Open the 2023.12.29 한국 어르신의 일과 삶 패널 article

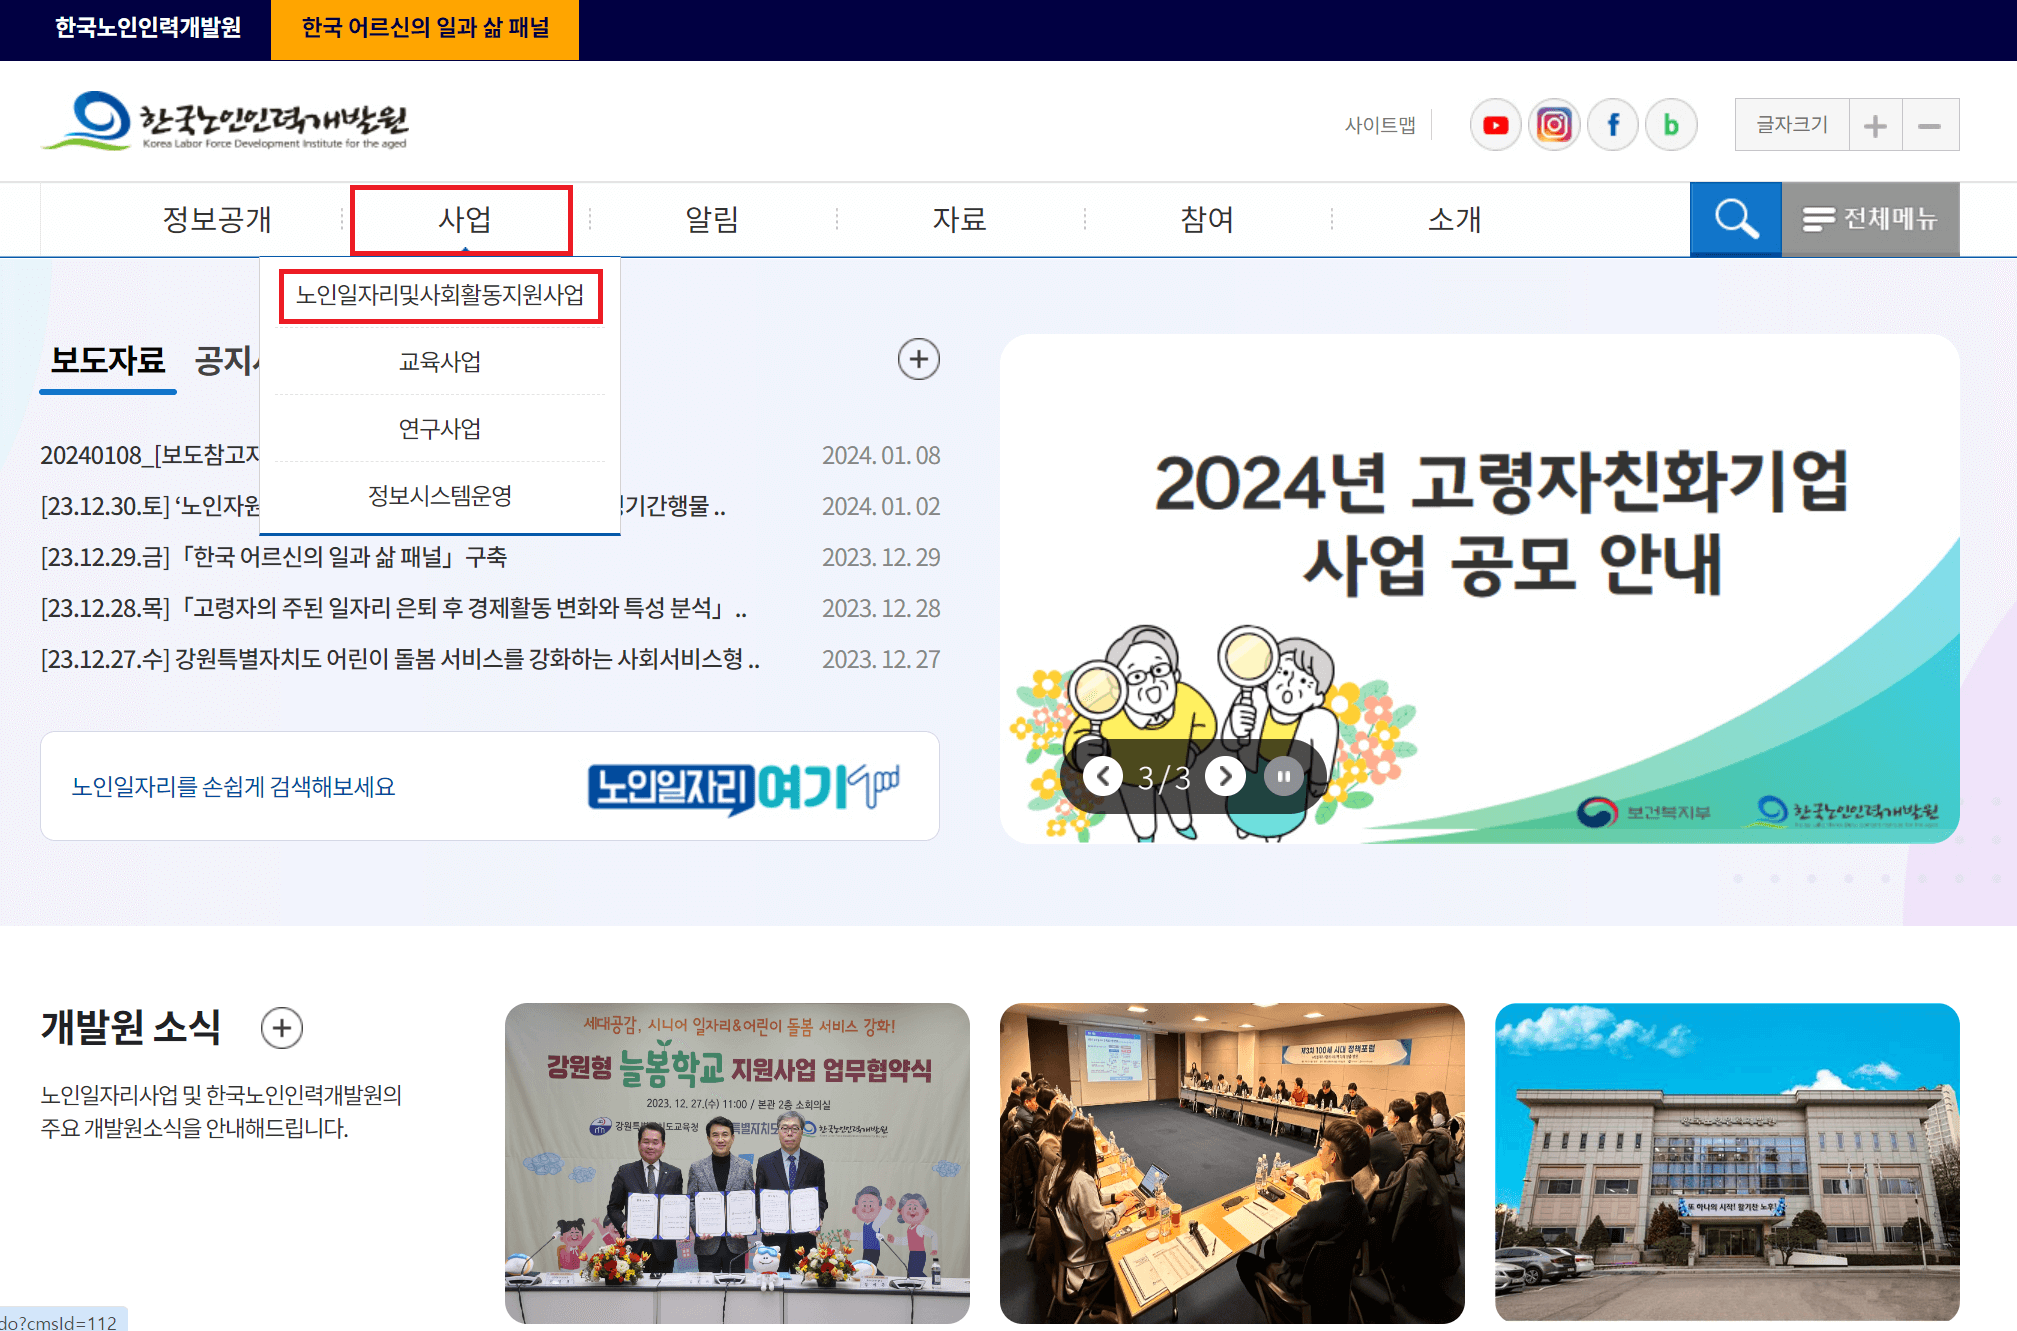click(274, 557)
